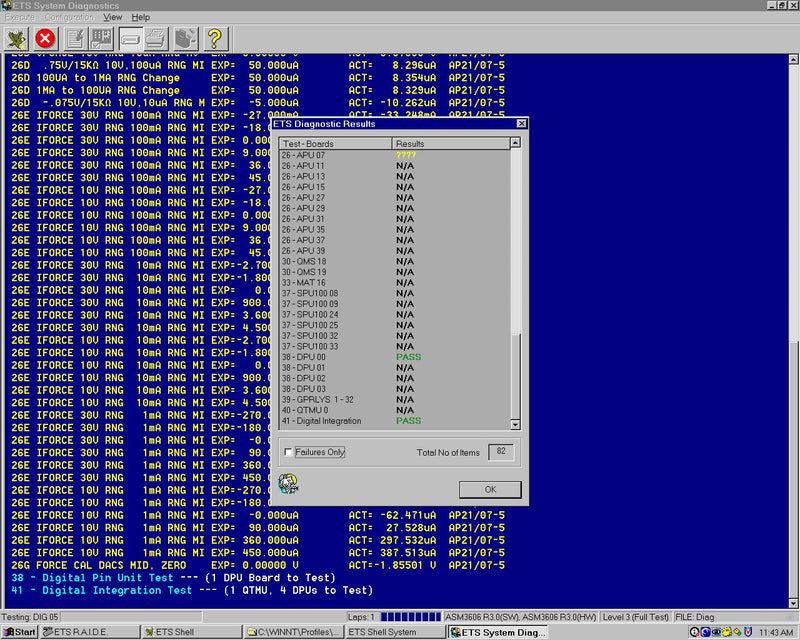Select the 38 - DPU 00 row

click(340, 356)
